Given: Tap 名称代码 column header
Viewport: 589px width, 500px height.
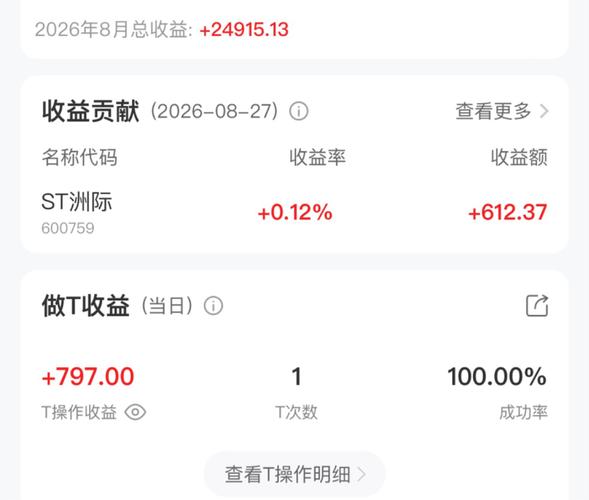Looking at the screenshot, I should pyautogui.click(x=79, y=157).
